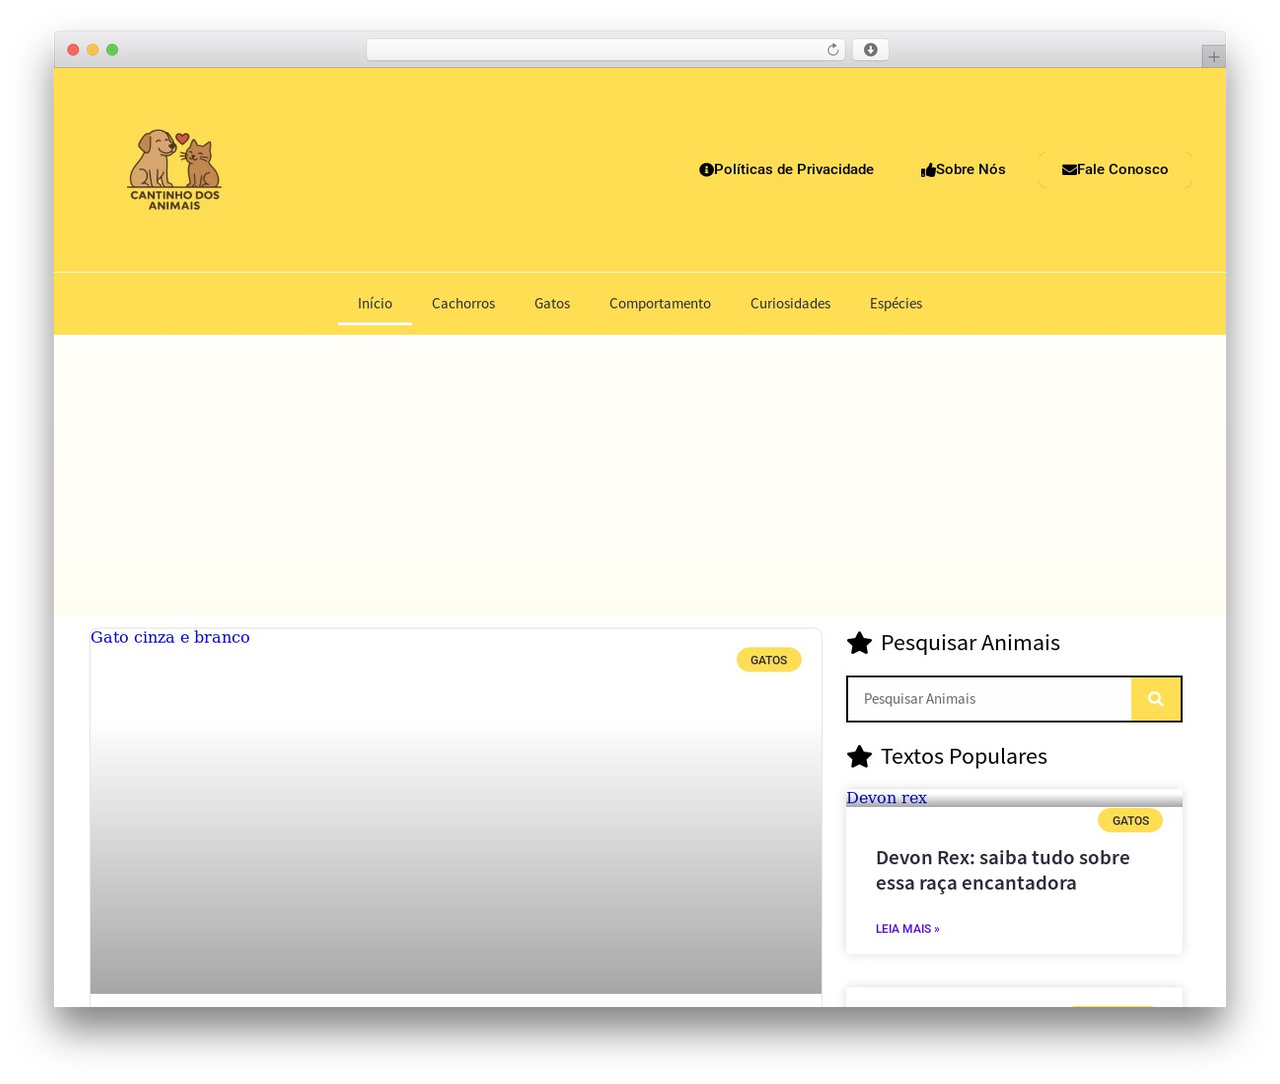The height and width of the screenshot is (1084, 1280).
Task: Close the browser window with red button
Action: (73, 50)
